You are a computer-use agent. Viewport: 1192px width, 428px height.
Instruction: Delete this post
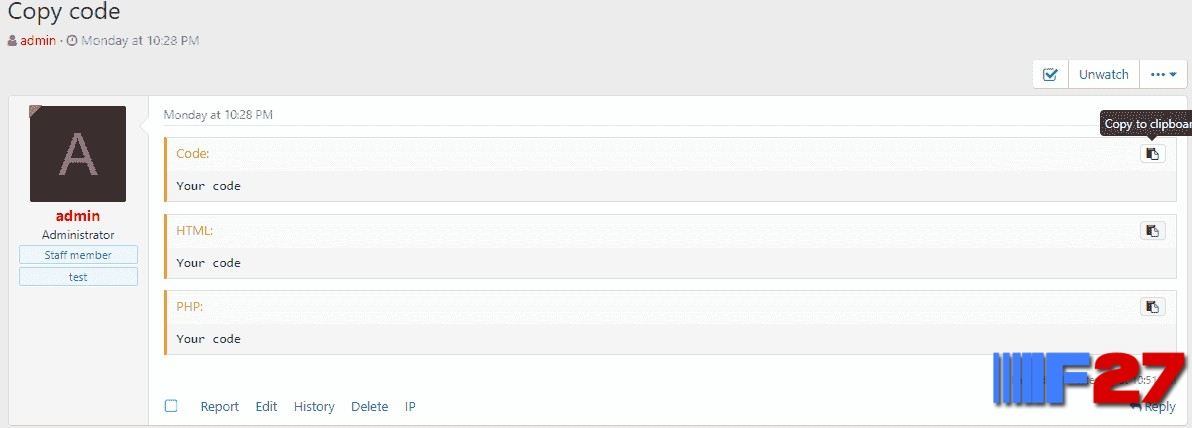pos(369,406)
